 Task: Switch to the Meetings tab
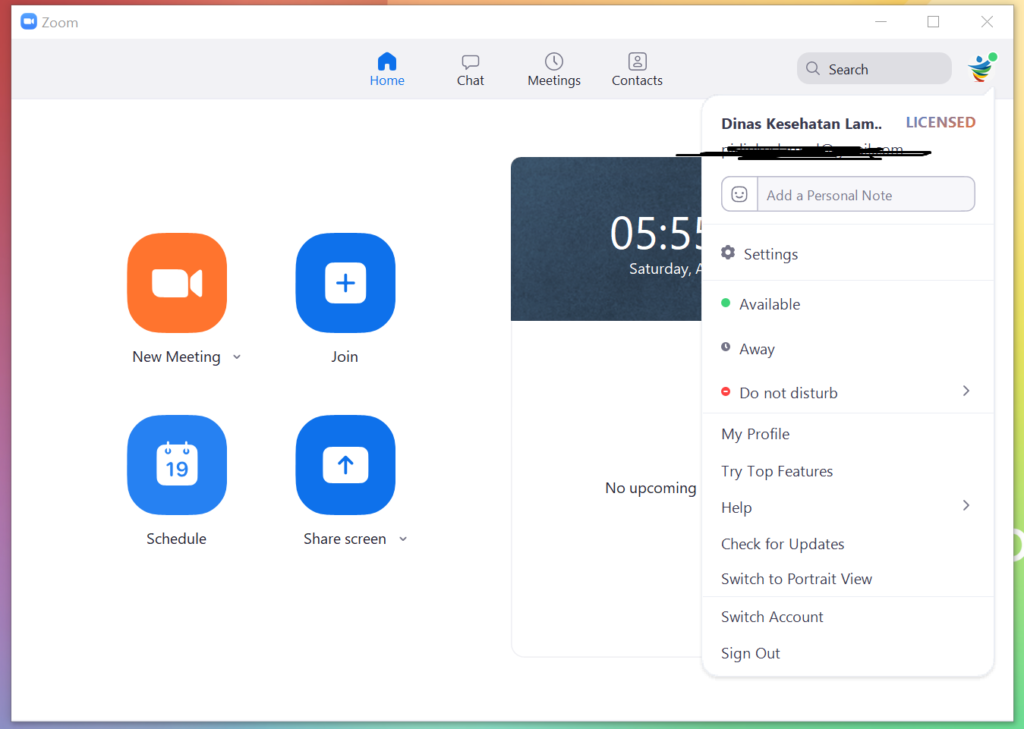click(554, 70)
